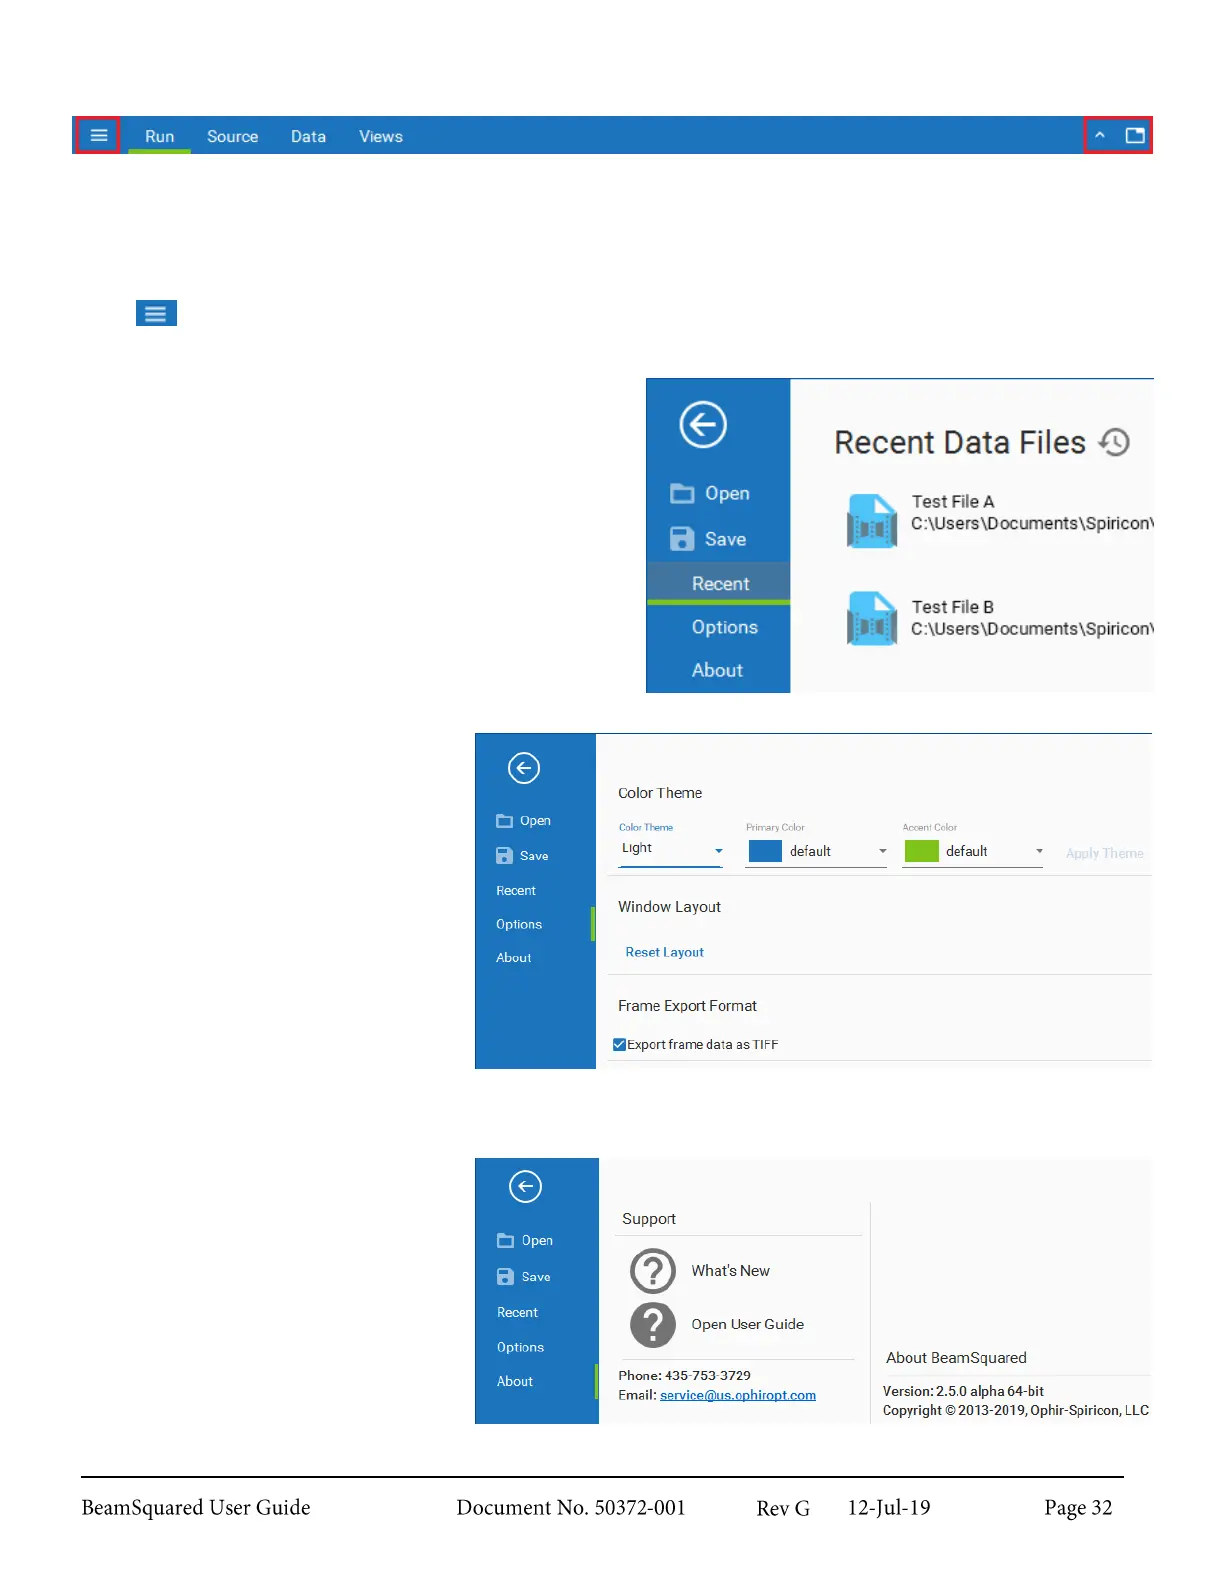The image size is (1224, 1584).
Task: Click Open folder icon in About panel sidebar
Action: (x=505, y=1241)
